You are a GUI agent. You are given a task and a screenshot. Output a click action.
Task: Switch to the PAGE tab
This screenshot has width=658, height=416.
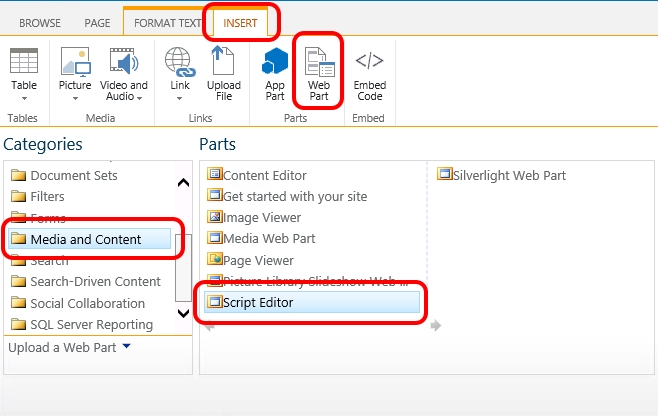(97, 21)
